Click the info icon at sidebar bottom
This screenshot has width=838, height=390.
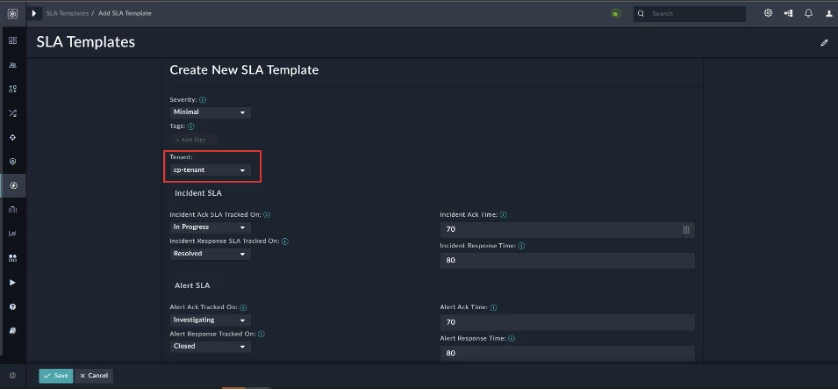click(13, 376)
